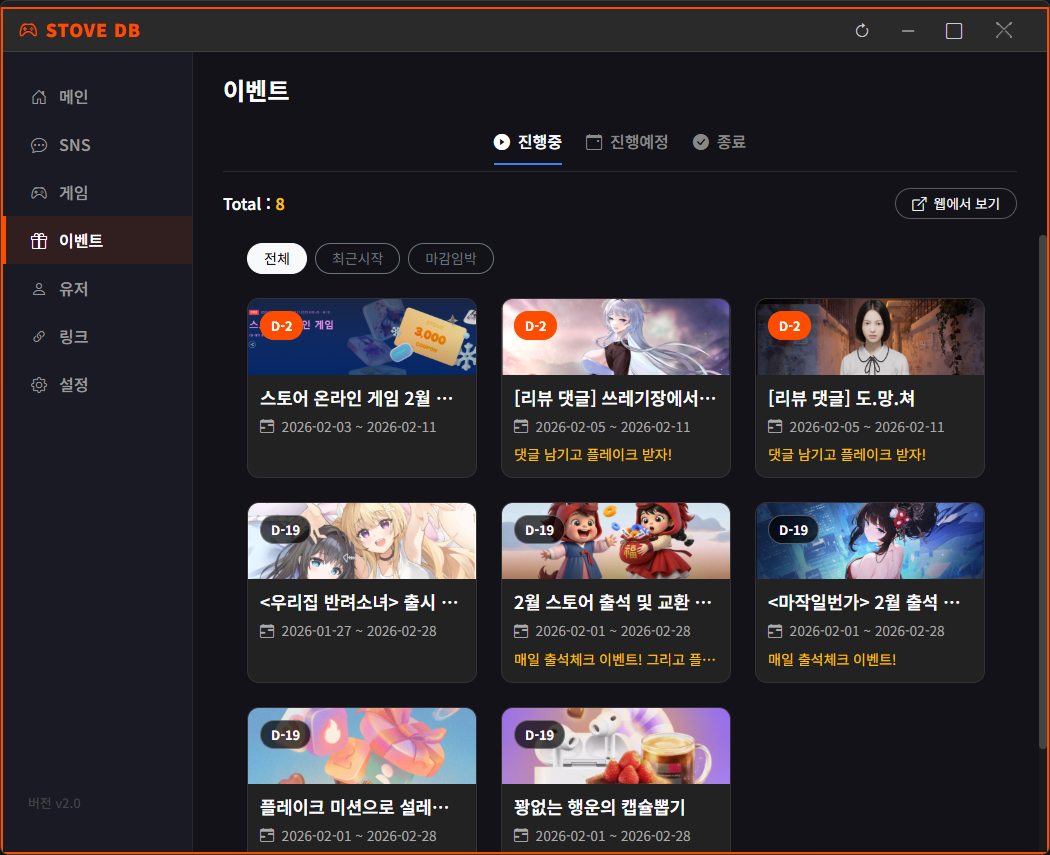Viewport: 1050px width, 855px height.
Task: Click the refresh icon in title bar
Action: tap(862, 31)
